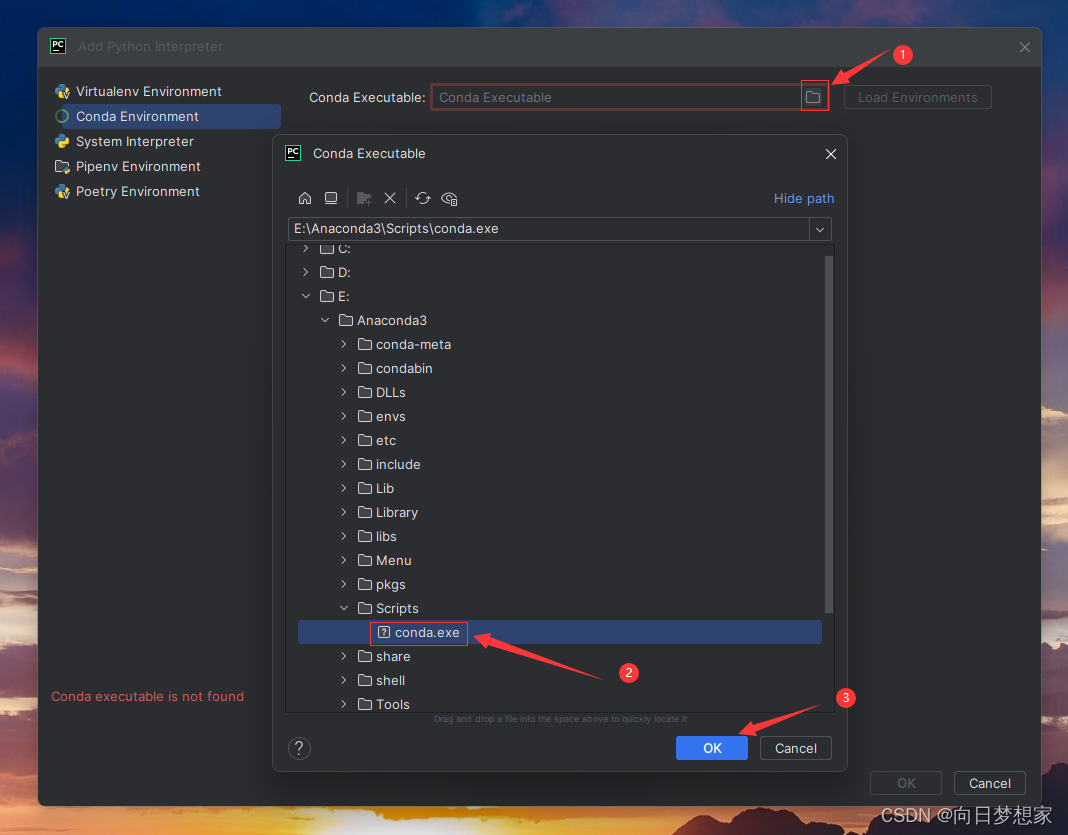Create new folder icon in file chooser
Image resolution: width=1068 pixels, height=835 pixels.
point(364,198)
